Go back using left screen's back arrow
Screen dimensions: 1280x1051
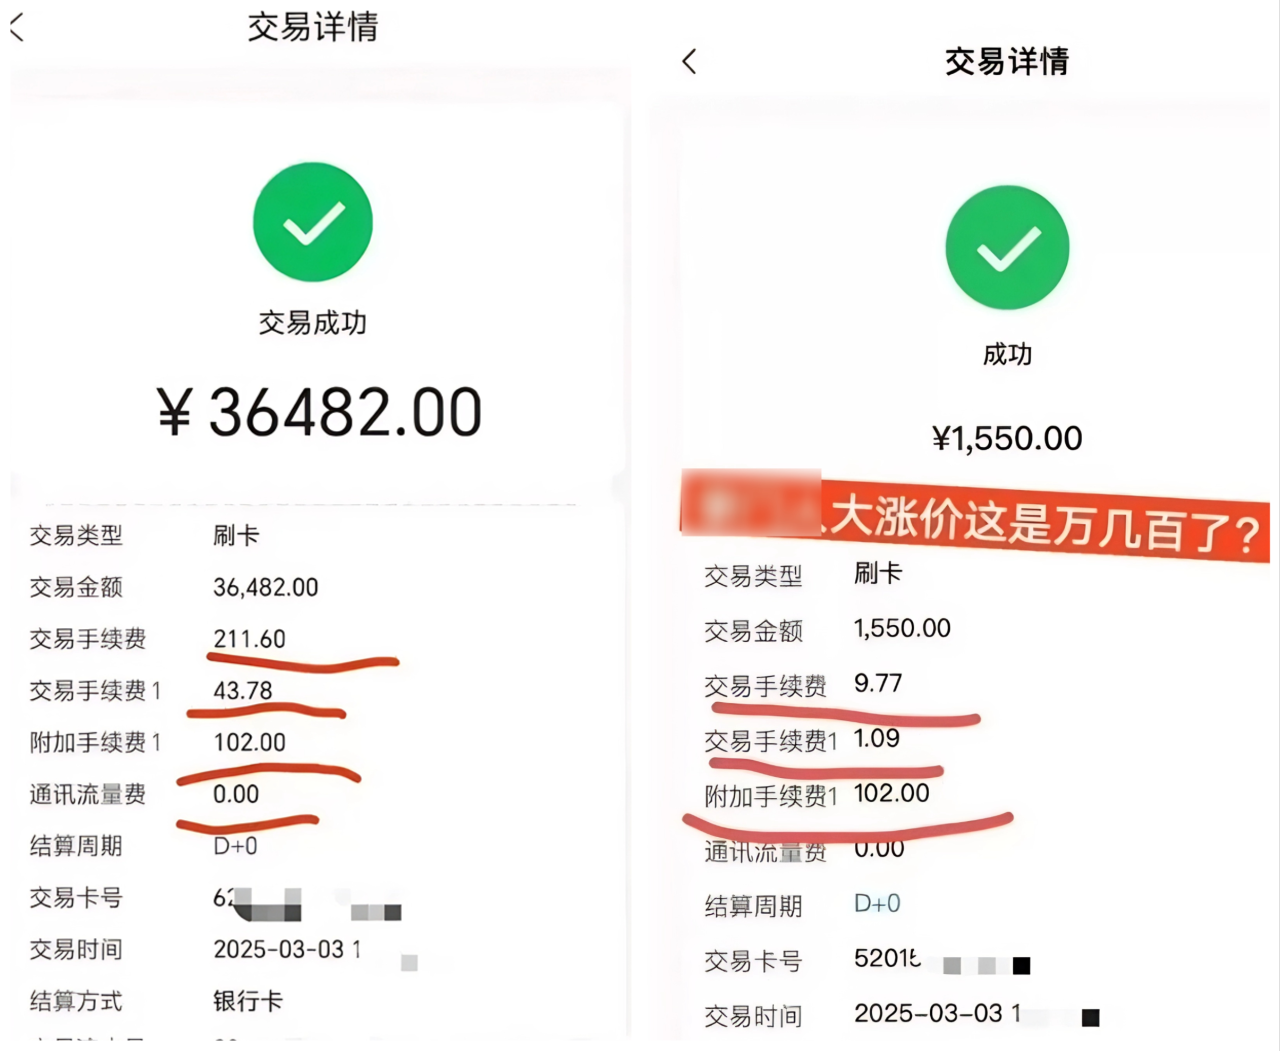click(16, 27)
